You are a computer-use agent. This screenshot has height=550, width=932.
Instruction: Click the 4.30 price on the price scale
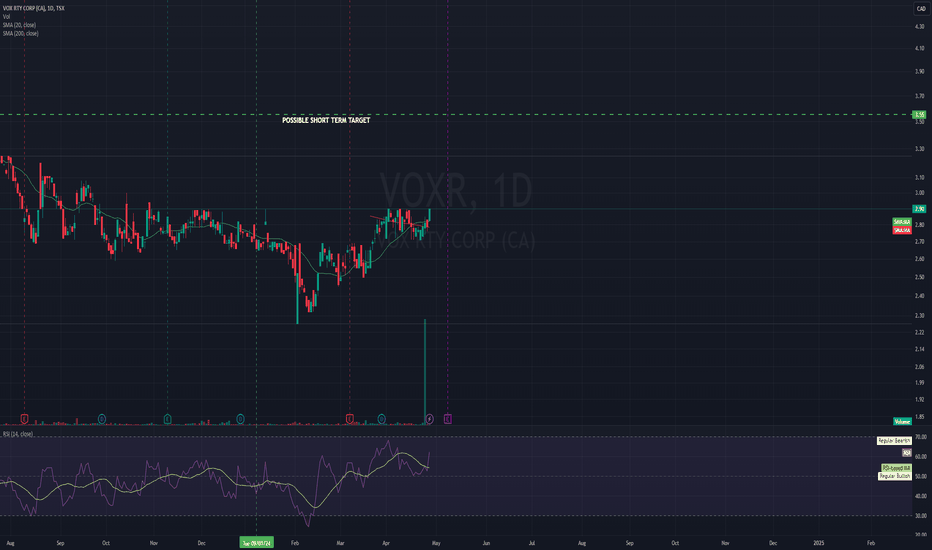click(x=920, y=27)
